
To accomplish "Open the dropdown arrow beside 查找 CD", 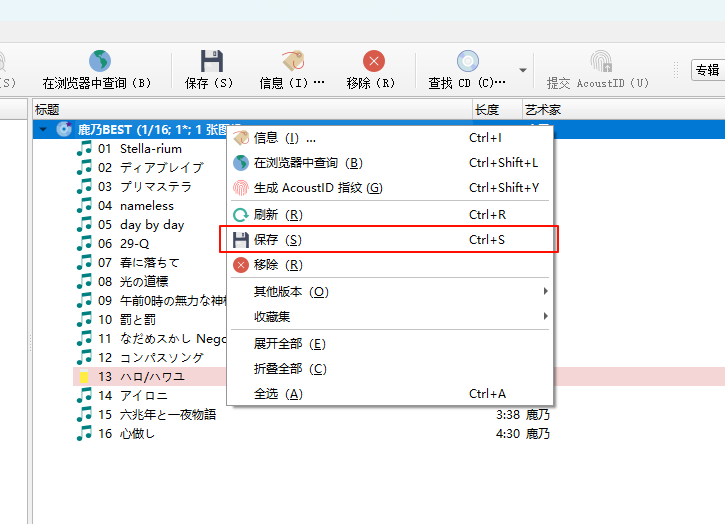I will point(522,71).
